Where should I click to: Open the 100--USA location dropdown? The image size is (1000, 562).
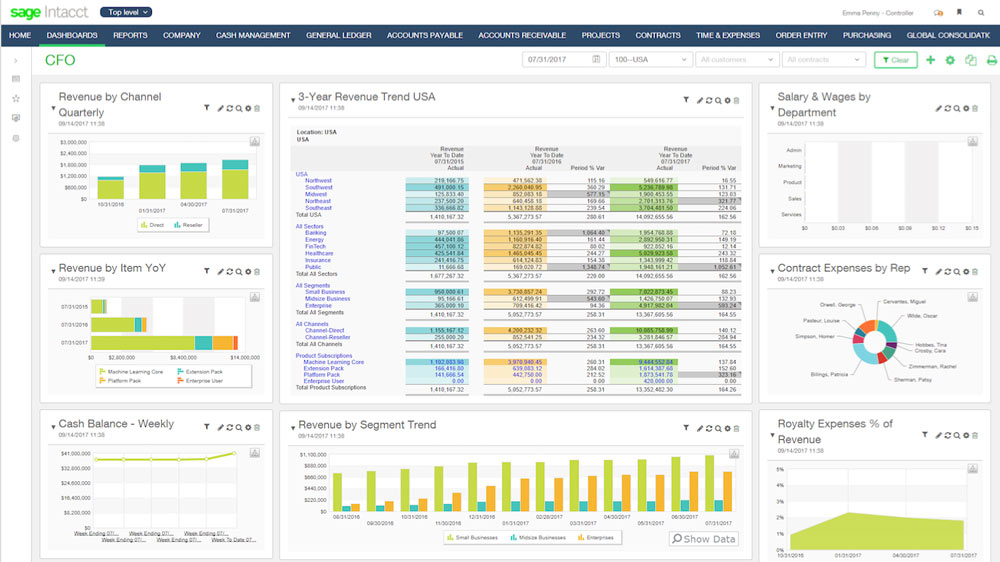[651, 60]
